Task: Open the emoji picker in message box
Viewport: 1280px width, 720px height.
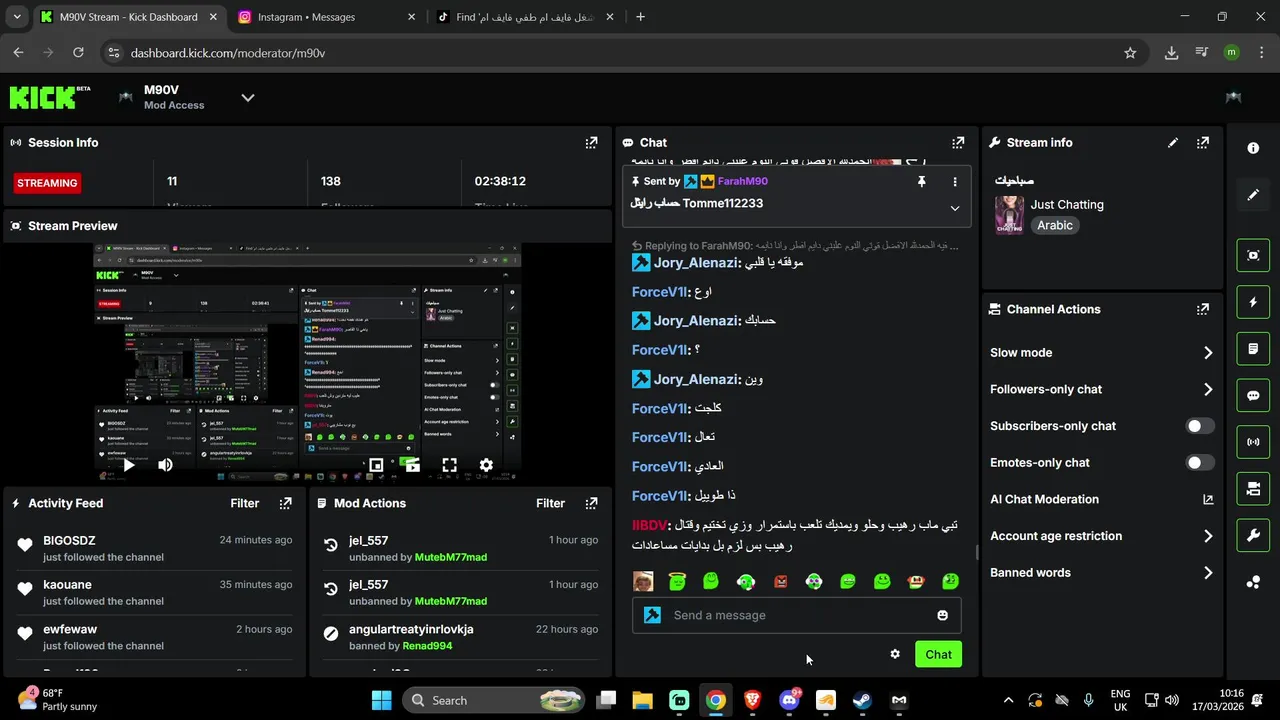Action: (x=942, y=615)
